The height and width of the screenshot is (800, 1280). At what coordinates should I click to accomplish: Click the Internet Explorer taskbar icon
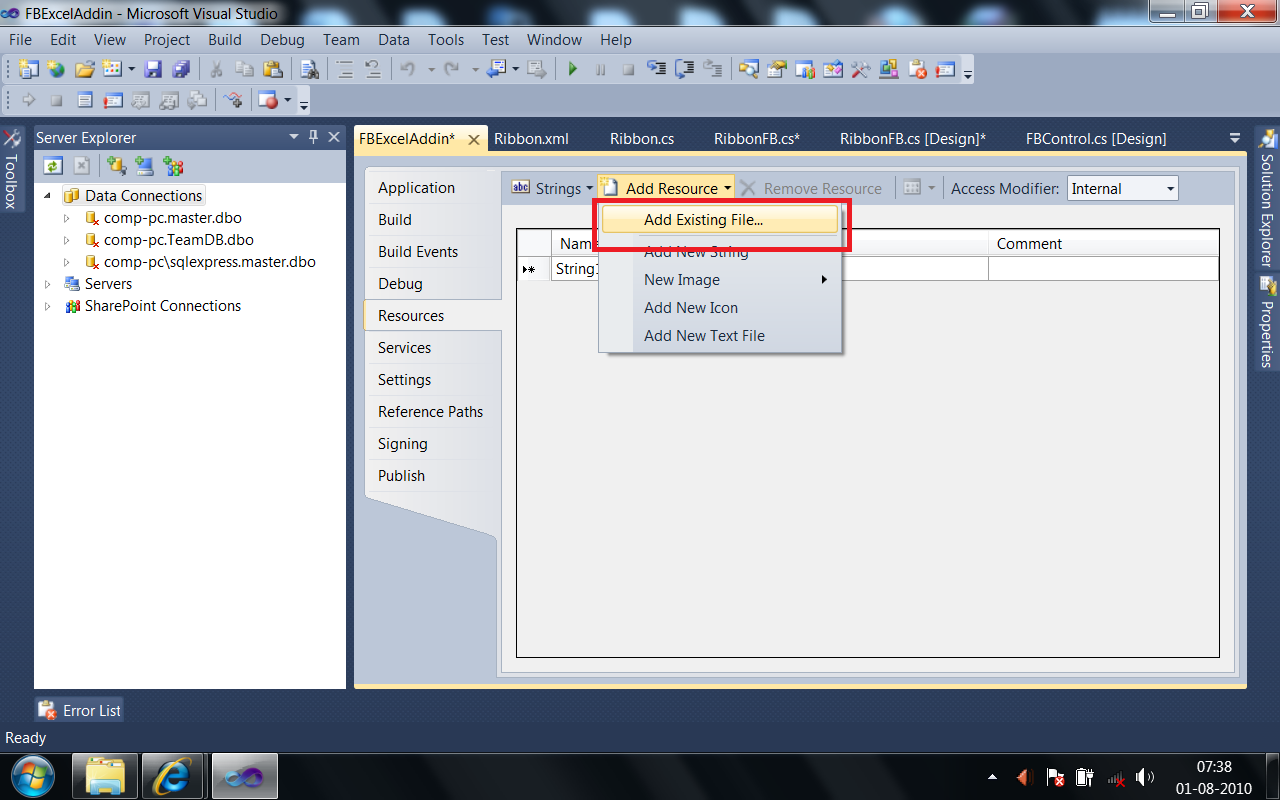pyautogui.click(x=174, y=776)
